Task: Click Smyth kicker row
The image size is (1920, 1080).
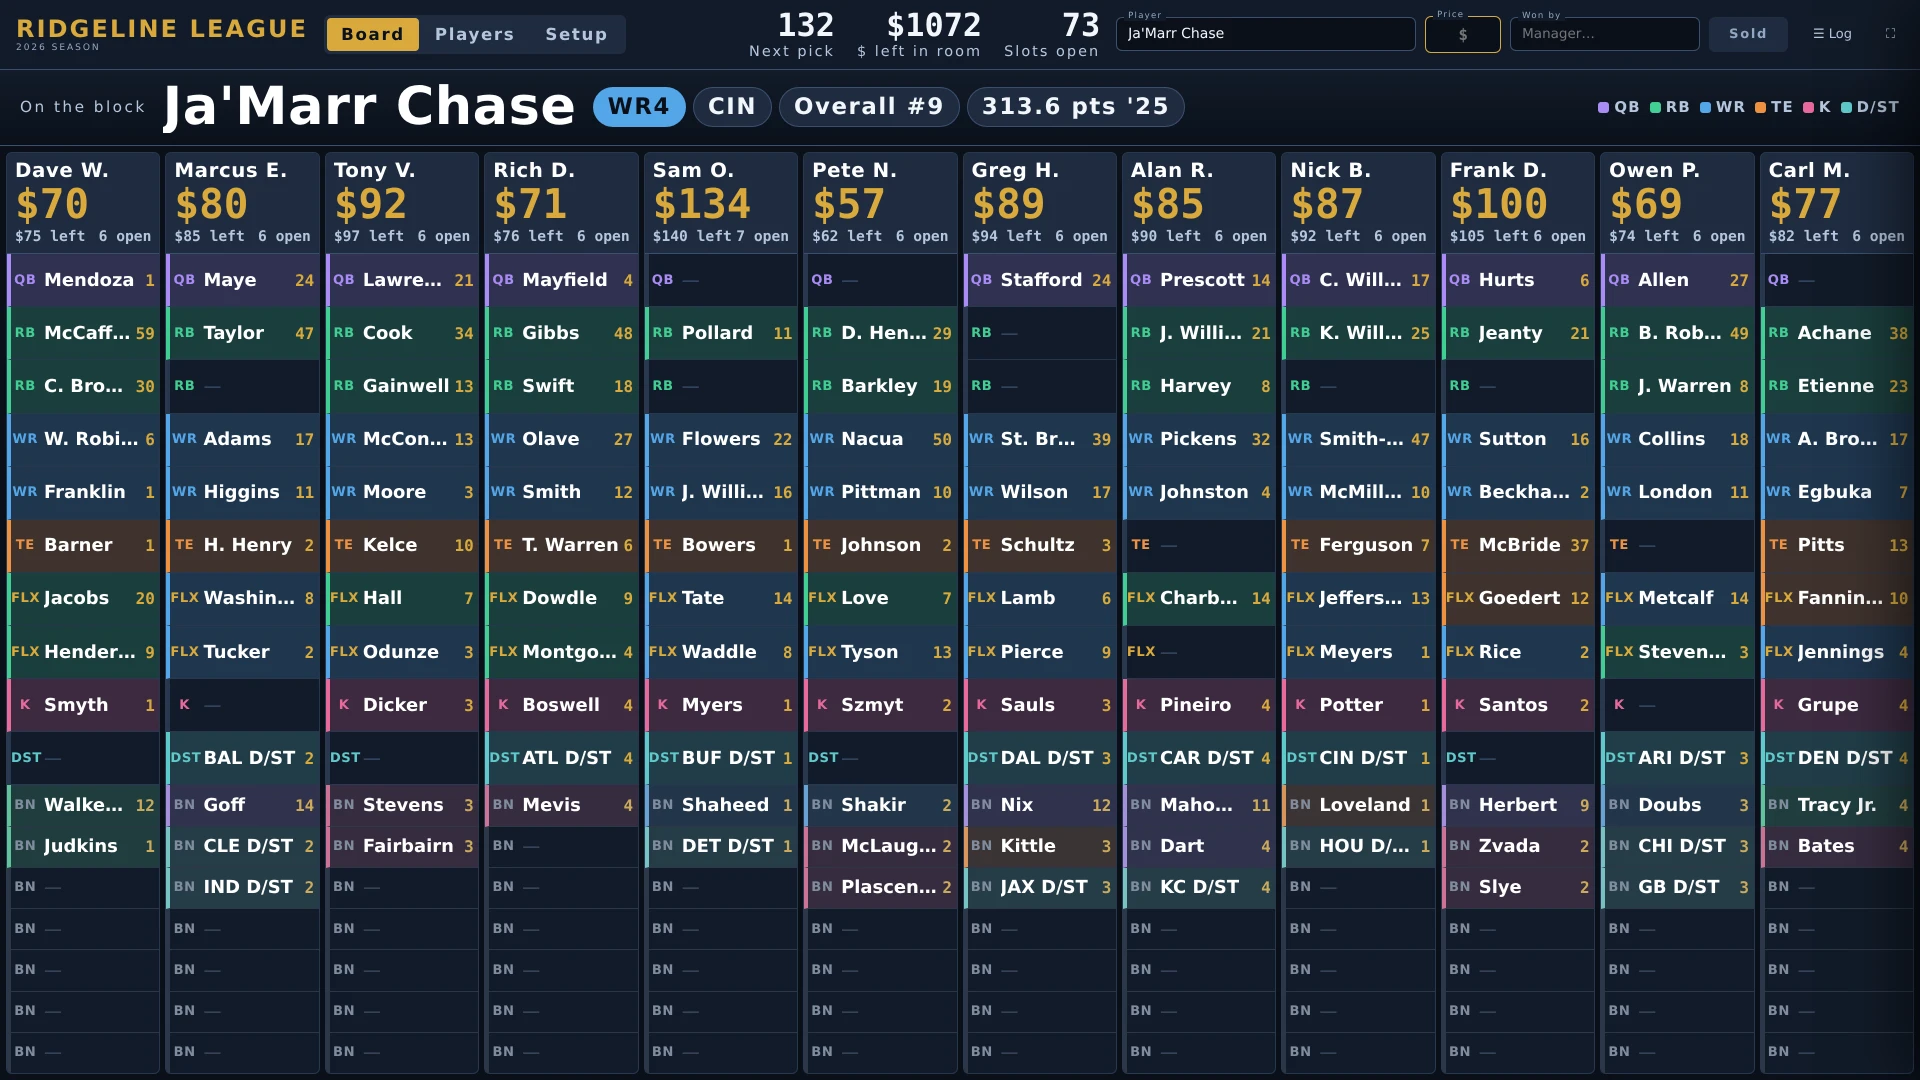Action: (83, 705)
